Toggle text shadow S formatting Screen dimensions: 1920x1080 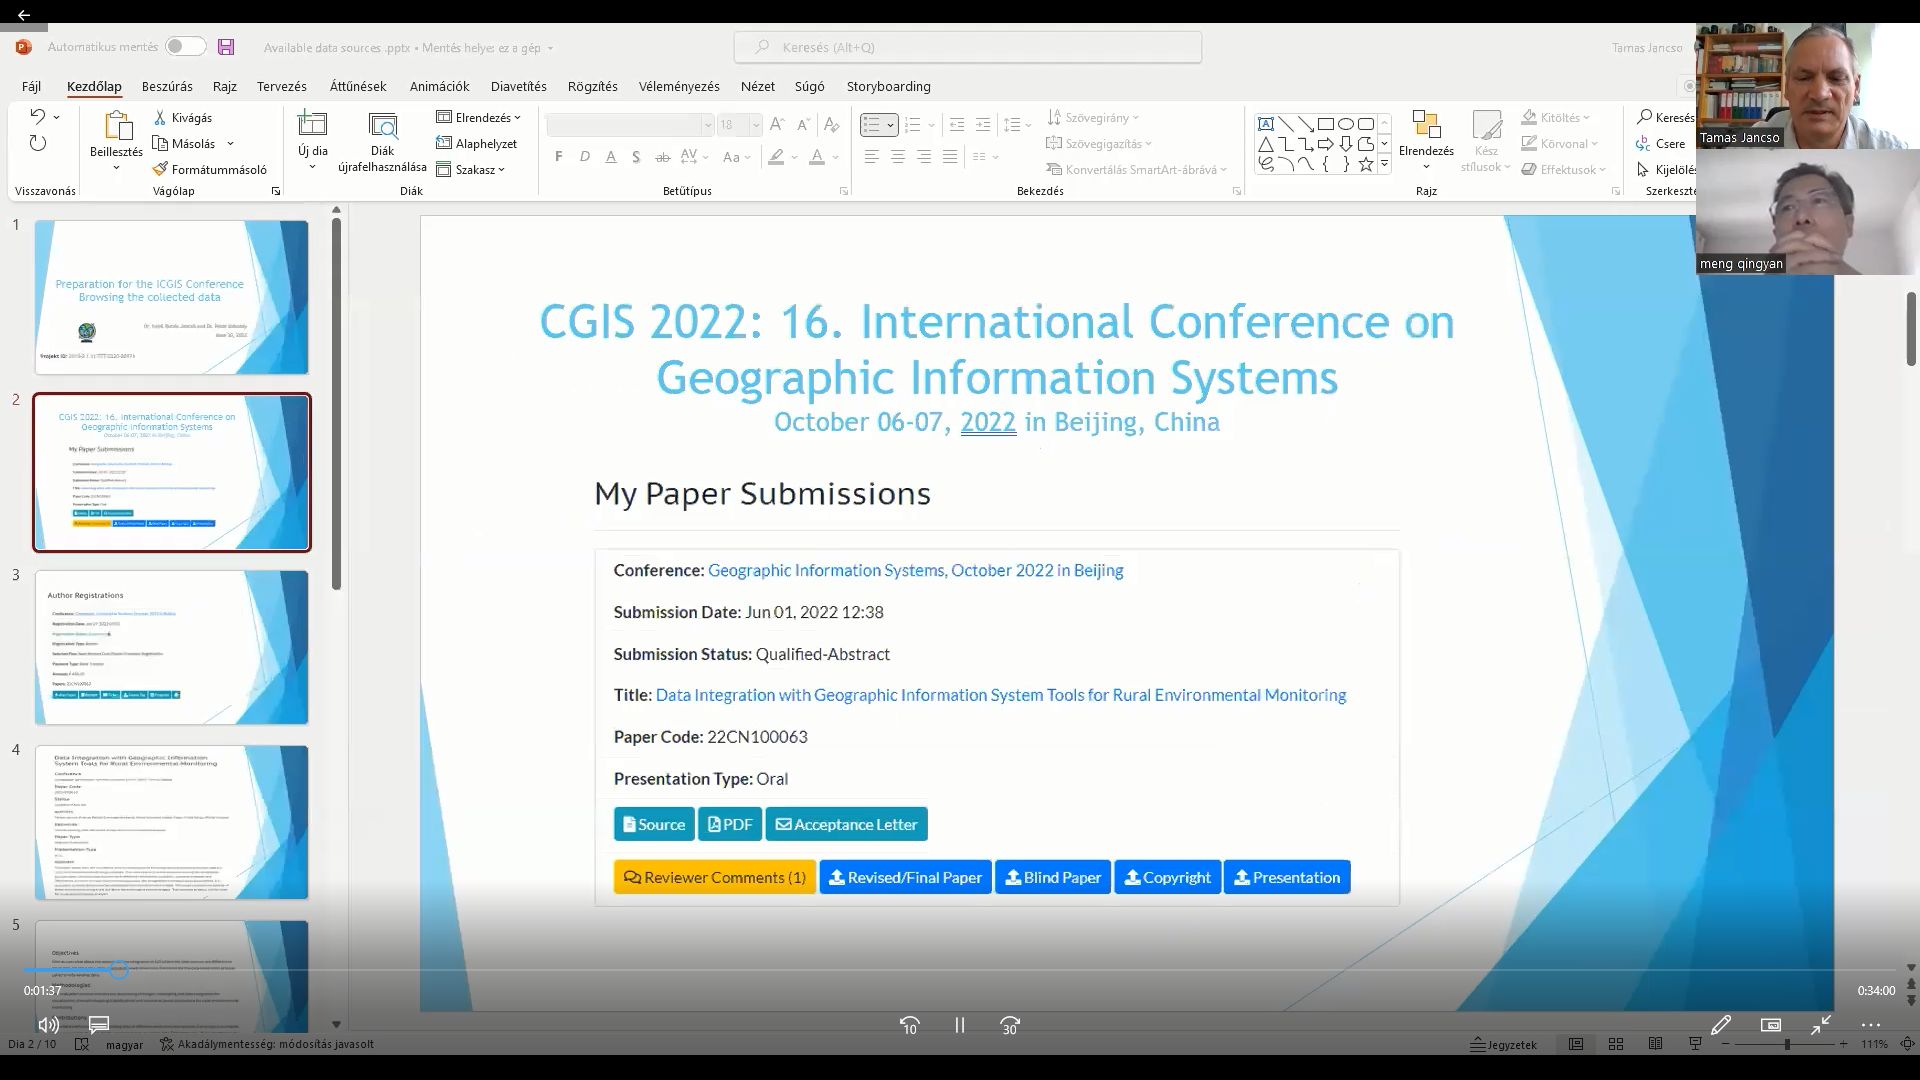[x=636, y=157]
